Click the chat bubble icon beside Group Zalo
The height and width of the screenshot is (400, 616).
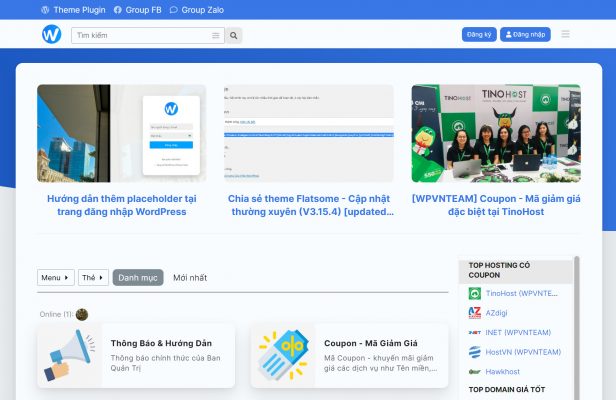tap(173, 10)
